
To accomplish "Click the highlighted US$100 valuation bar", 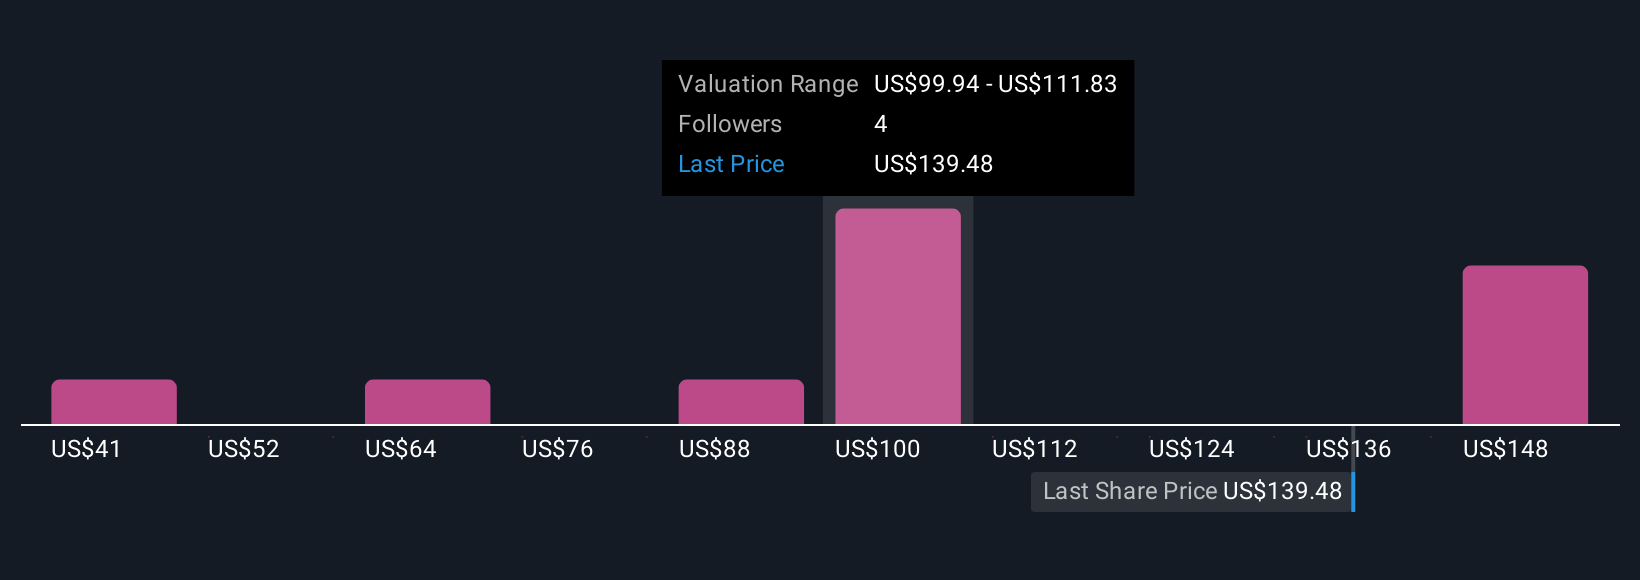I will point(898,316).
